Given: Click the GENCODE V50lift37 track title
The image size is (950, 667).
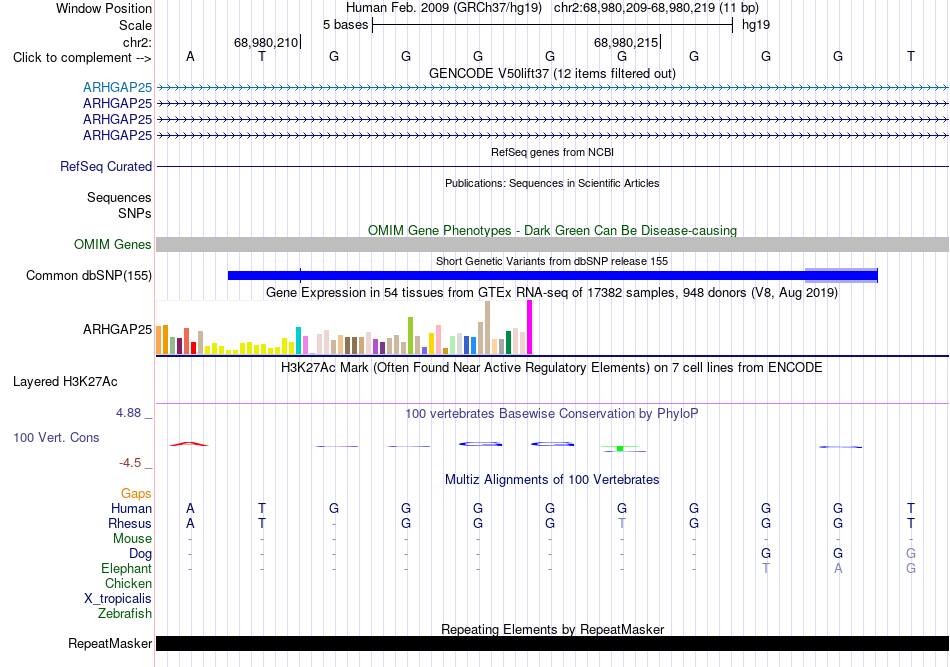Looking at the screenshot, I should pos(552,73).
